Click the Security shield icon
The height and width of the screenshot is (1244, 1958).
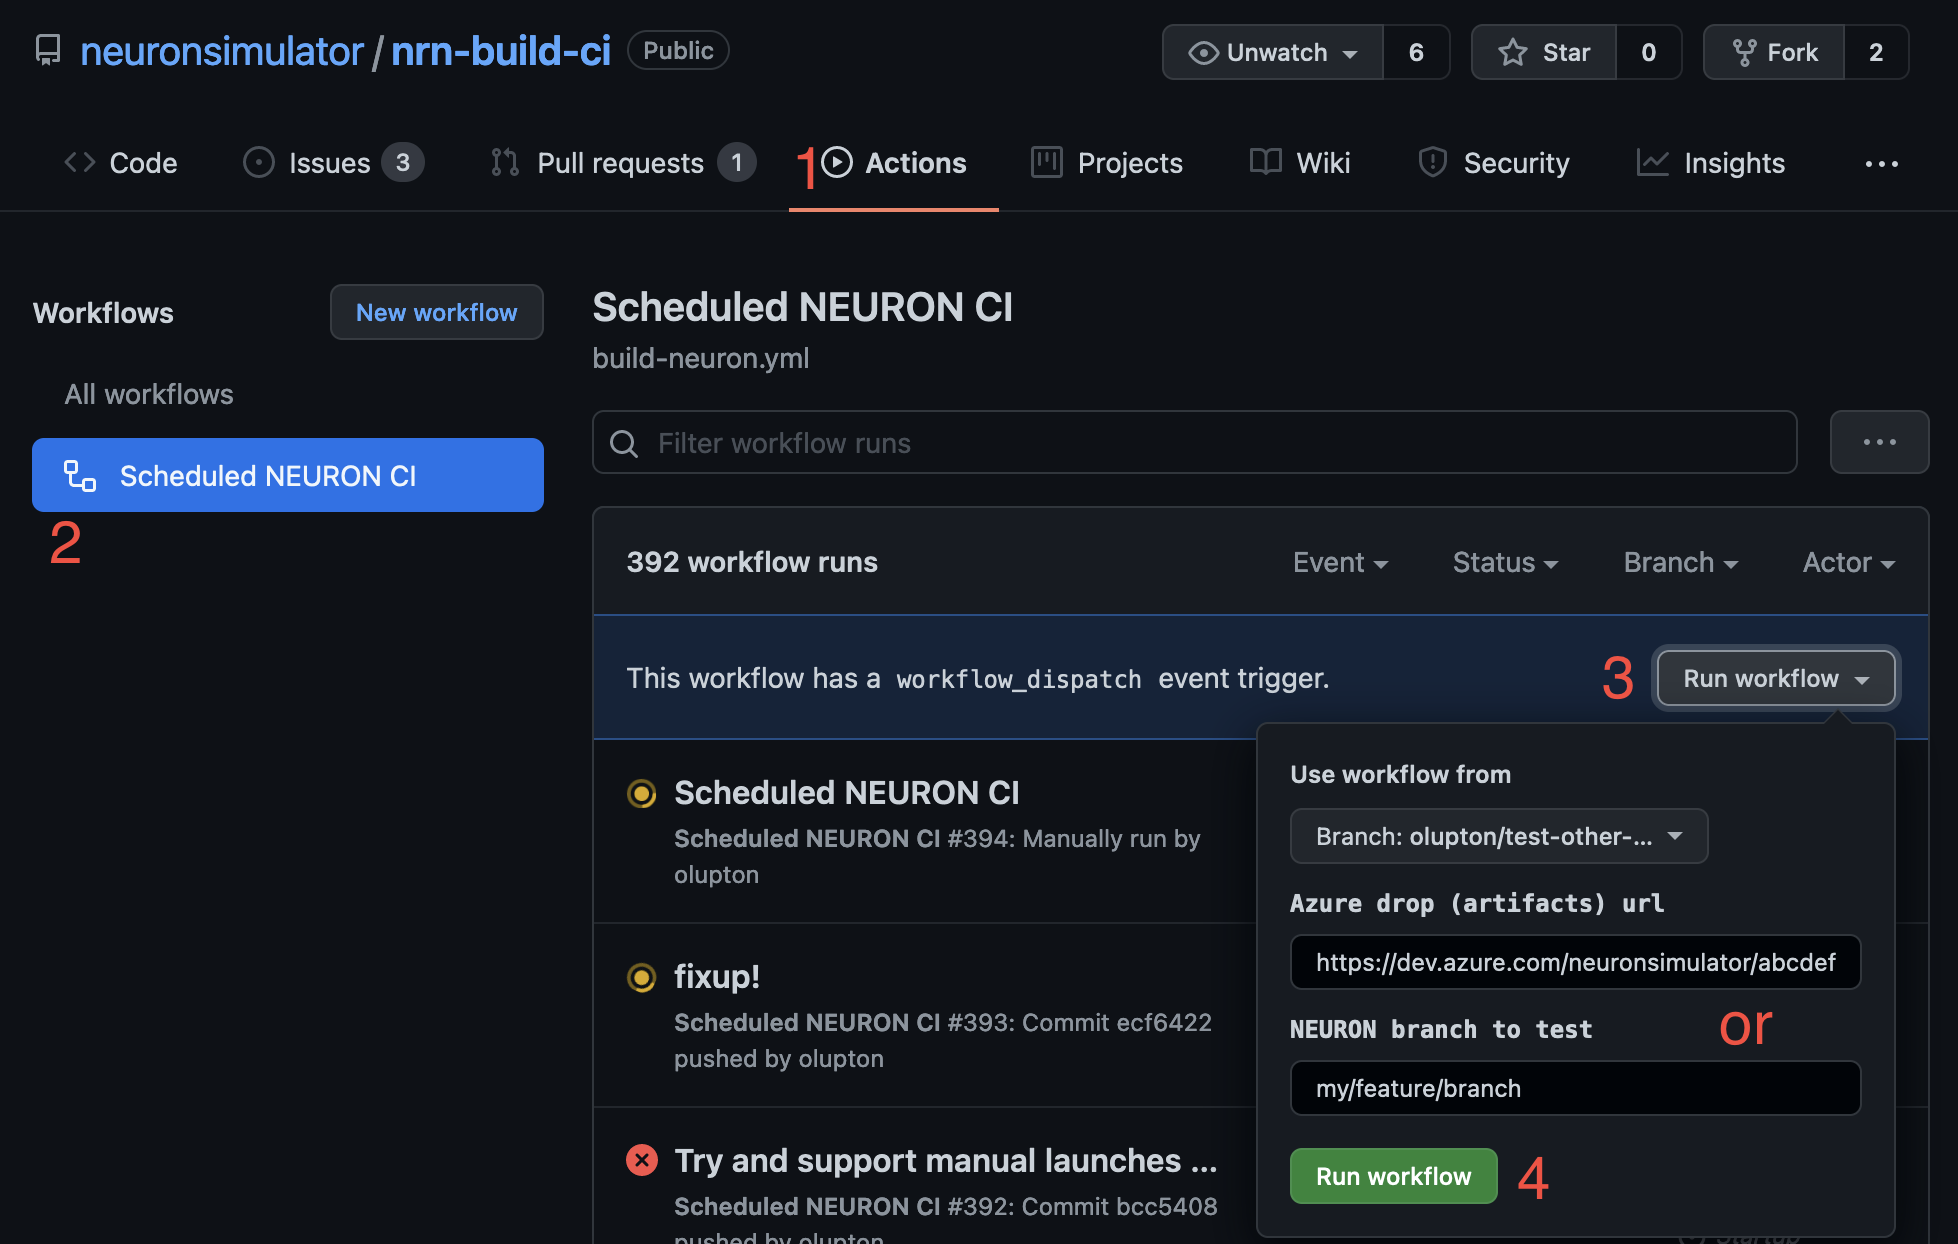tap(1432, 162)
